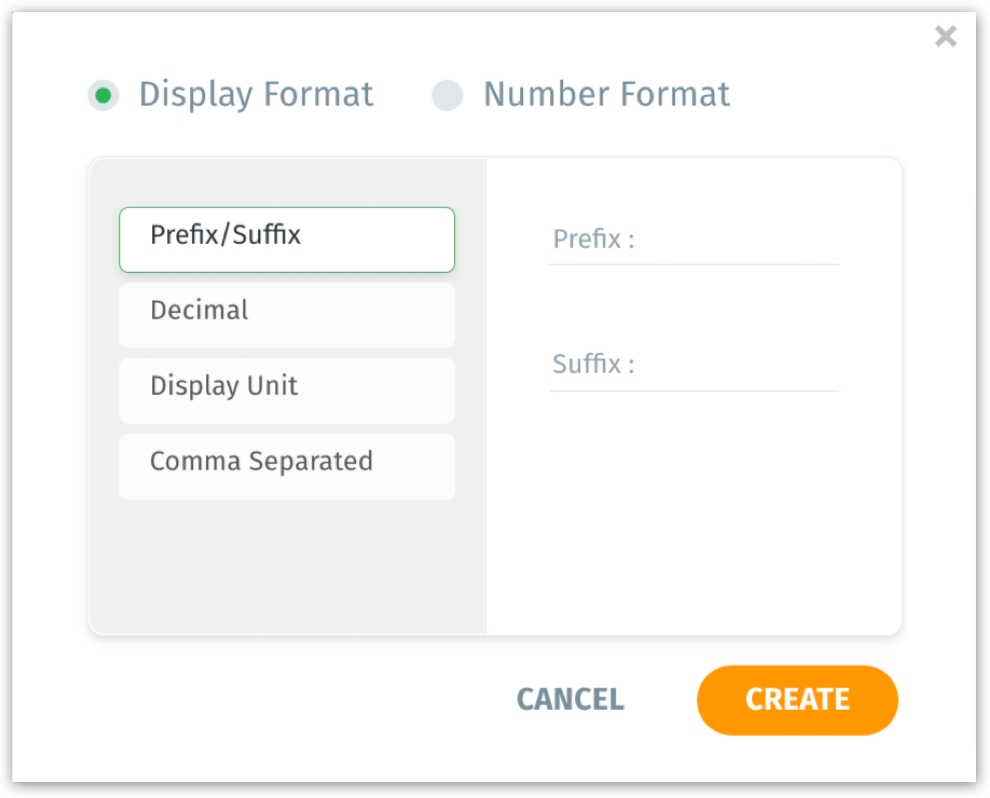Select the Number Format radio button
This screenshot has height=798, width=990.
[x=447, y=96]
